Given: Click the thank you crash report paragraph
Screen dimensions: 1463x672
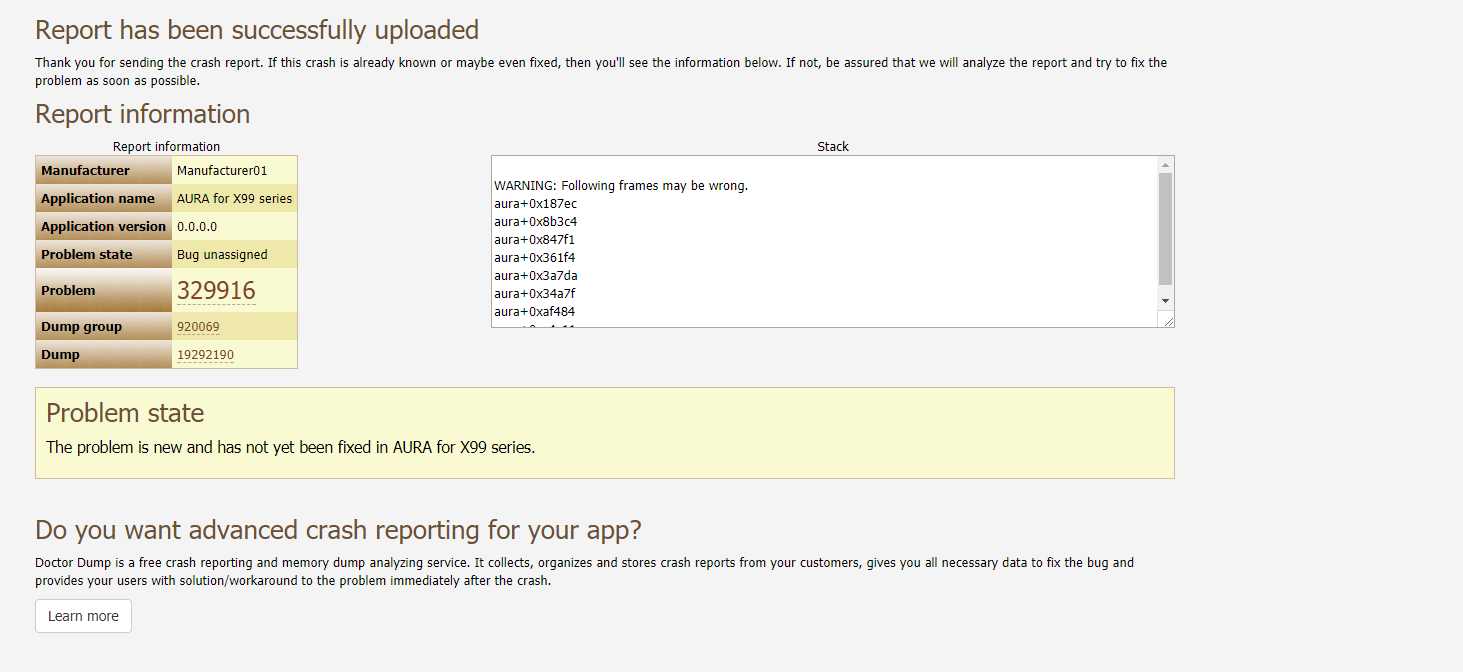Looking at the screenshot, I should click(601, 71).
